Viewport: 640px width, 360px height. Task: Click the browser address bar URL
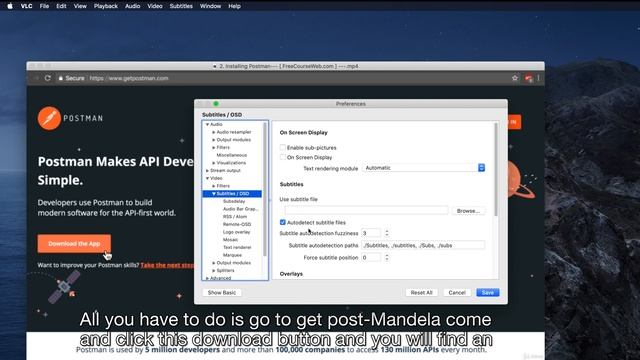point(129,78)
